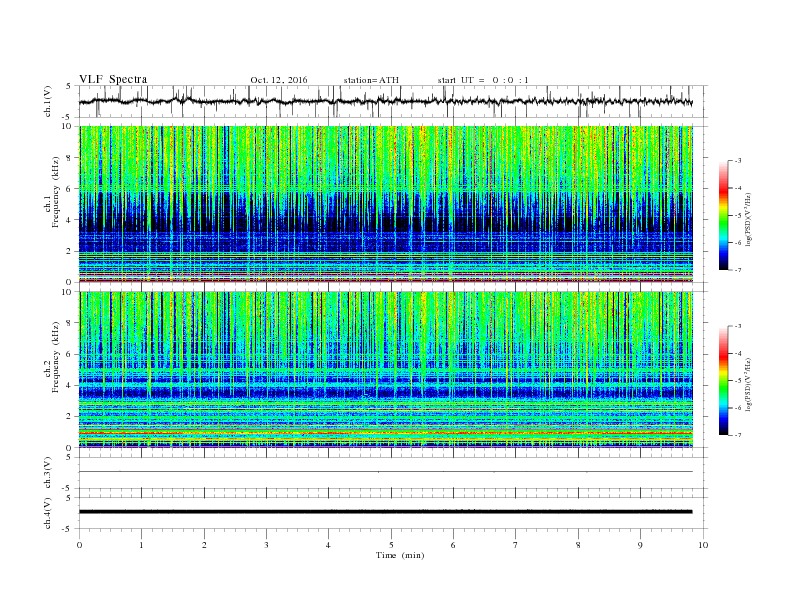
Task: Click the "VLF Spectra" plot title
Action: [x=113, y=79]
